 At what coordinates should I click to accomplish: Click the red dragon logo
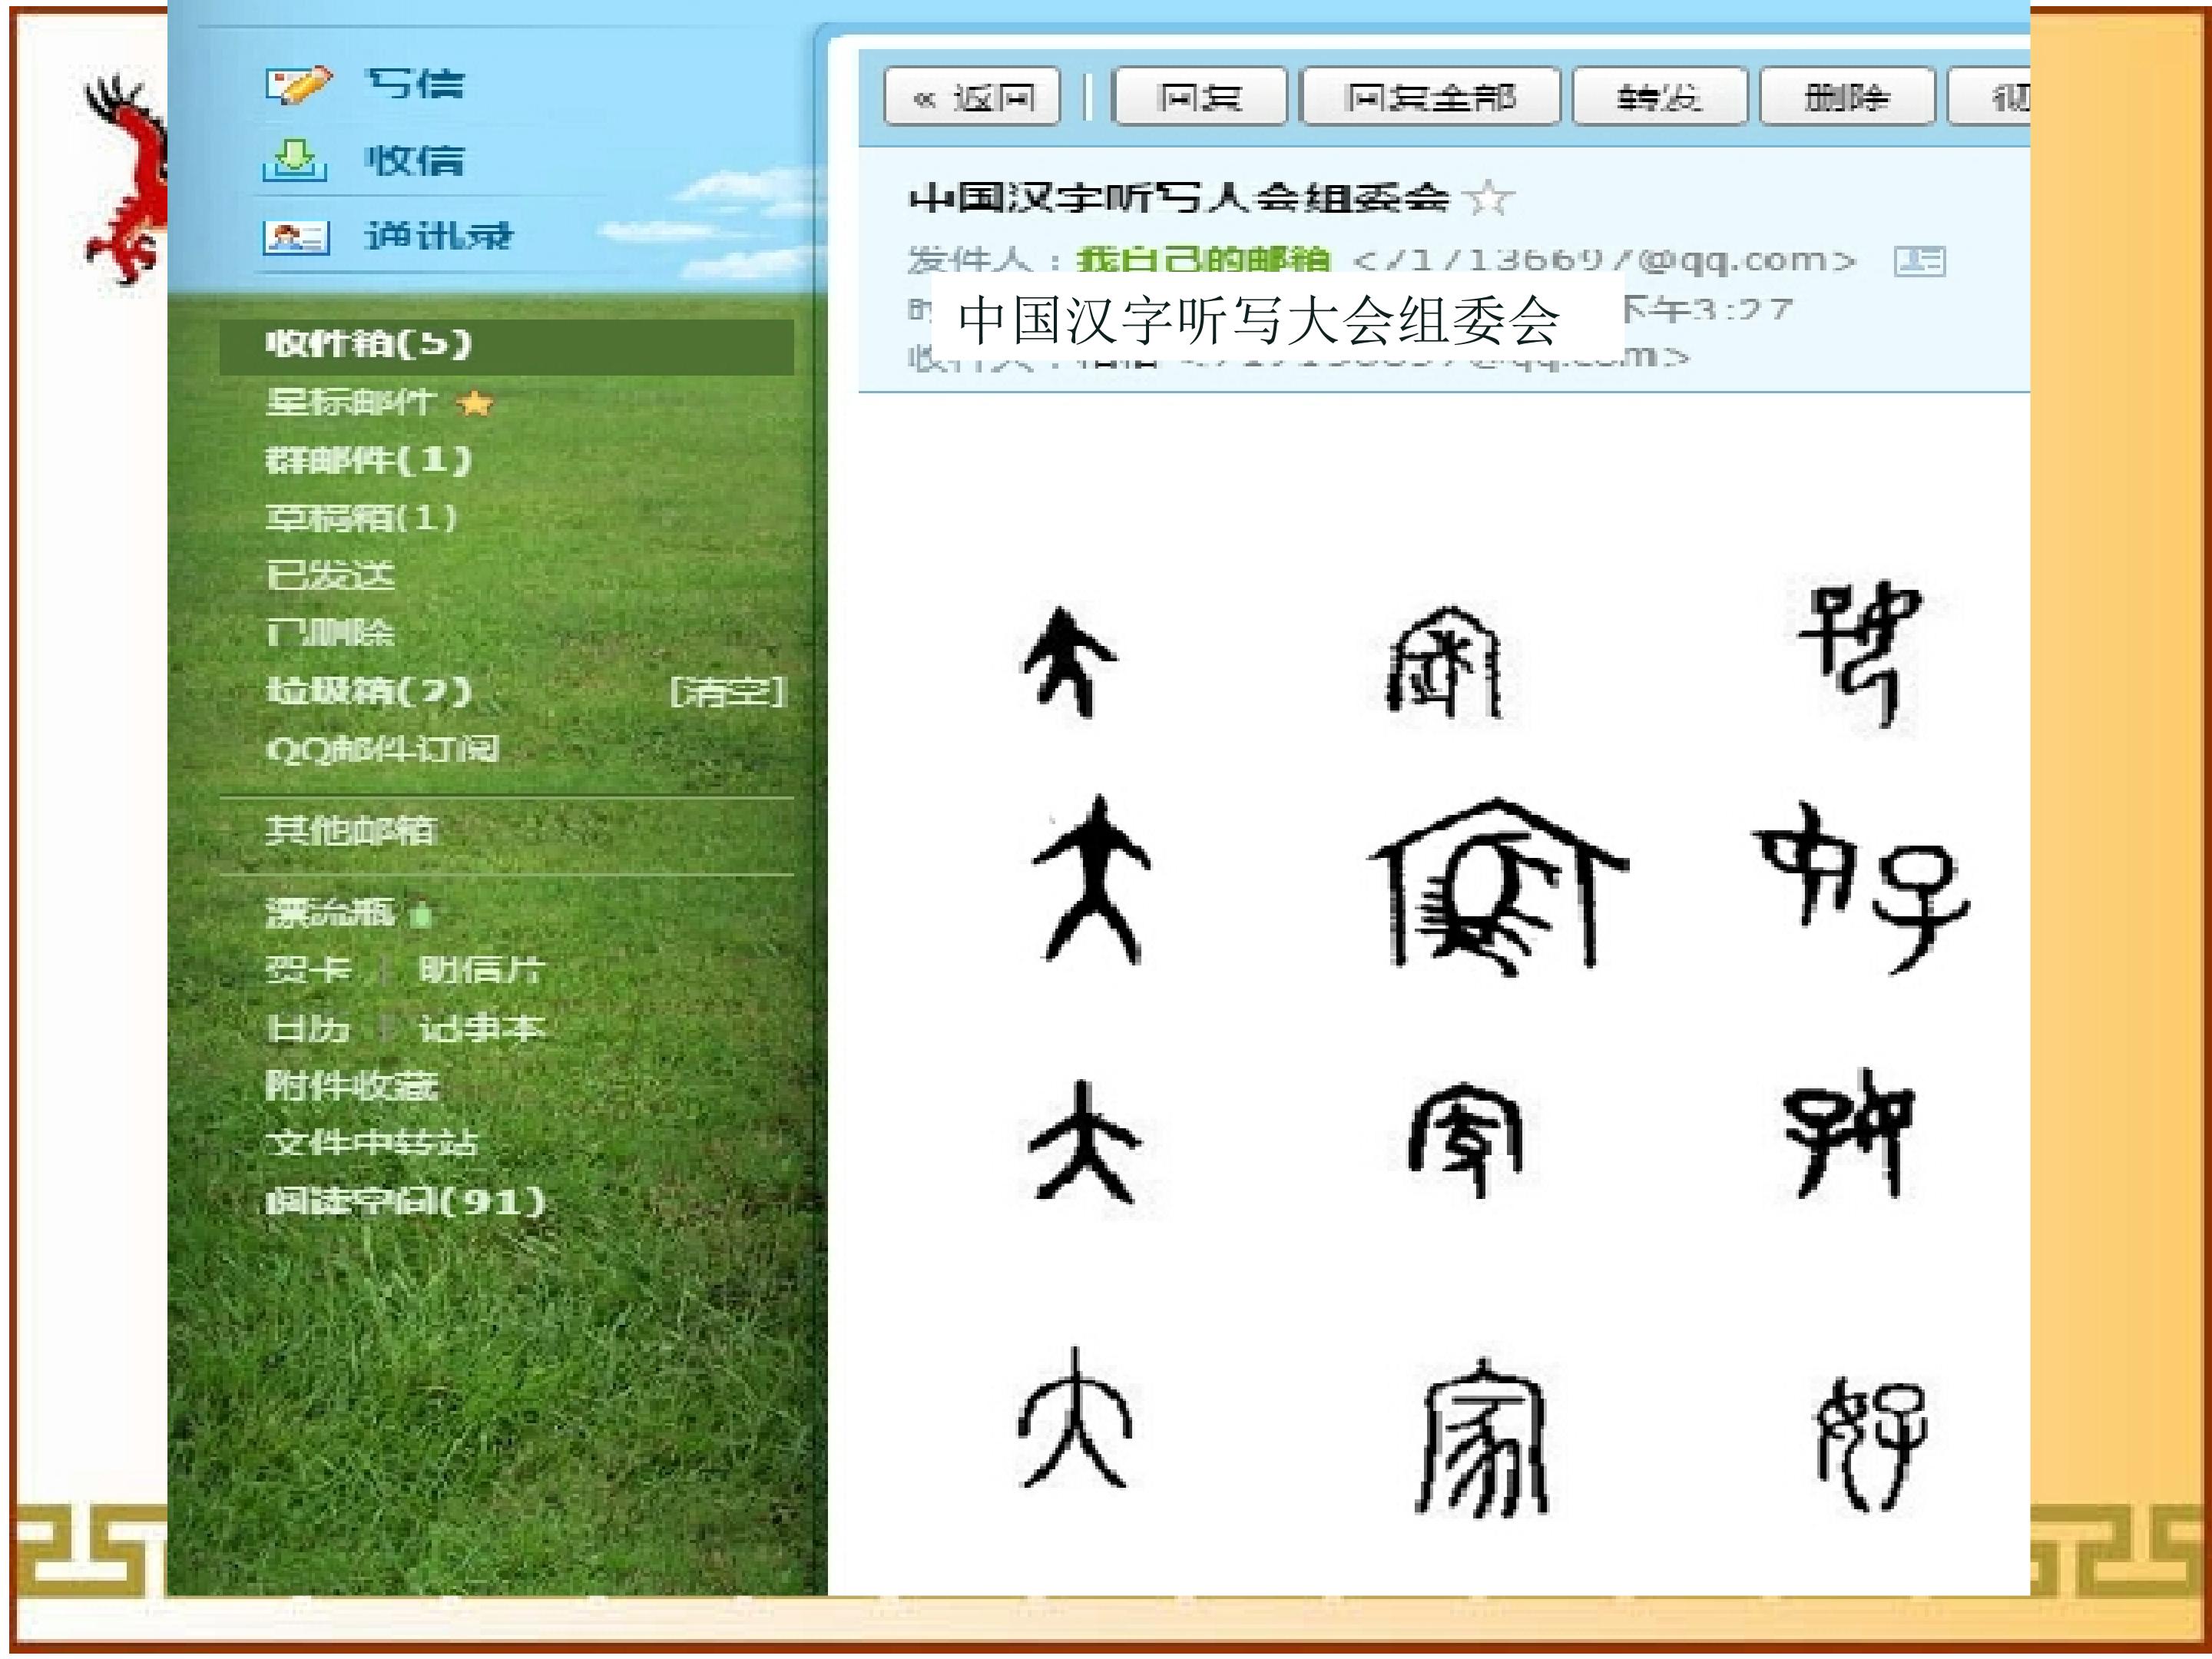[x=125, y=180]
